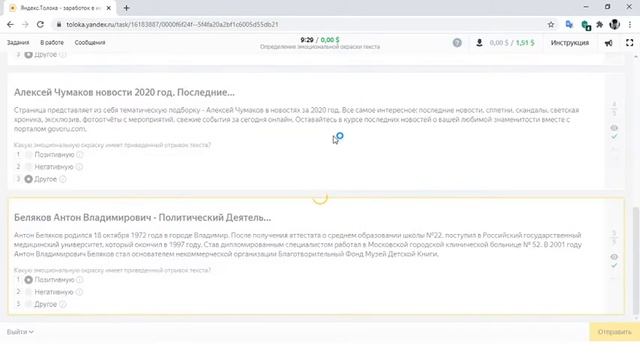Show info hint for Негативную in Беляков task

pos(79,292)
